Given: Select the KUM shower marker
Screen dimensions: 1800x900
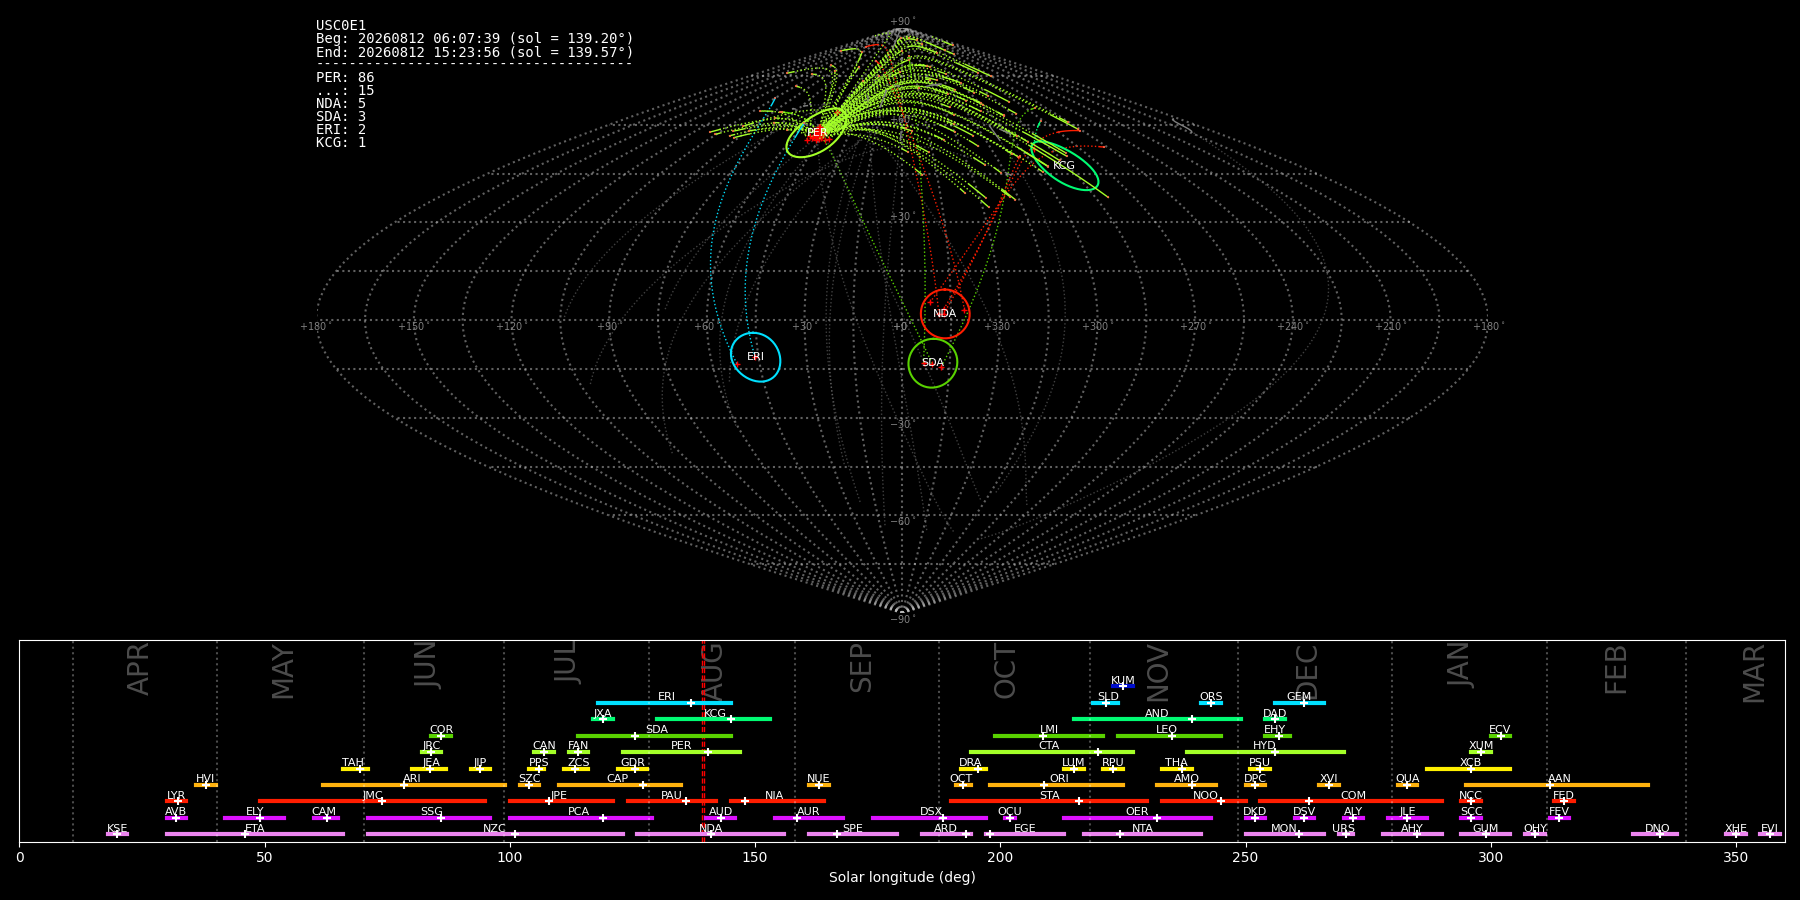Looking at the screenshot, I should coord(1123,686).
